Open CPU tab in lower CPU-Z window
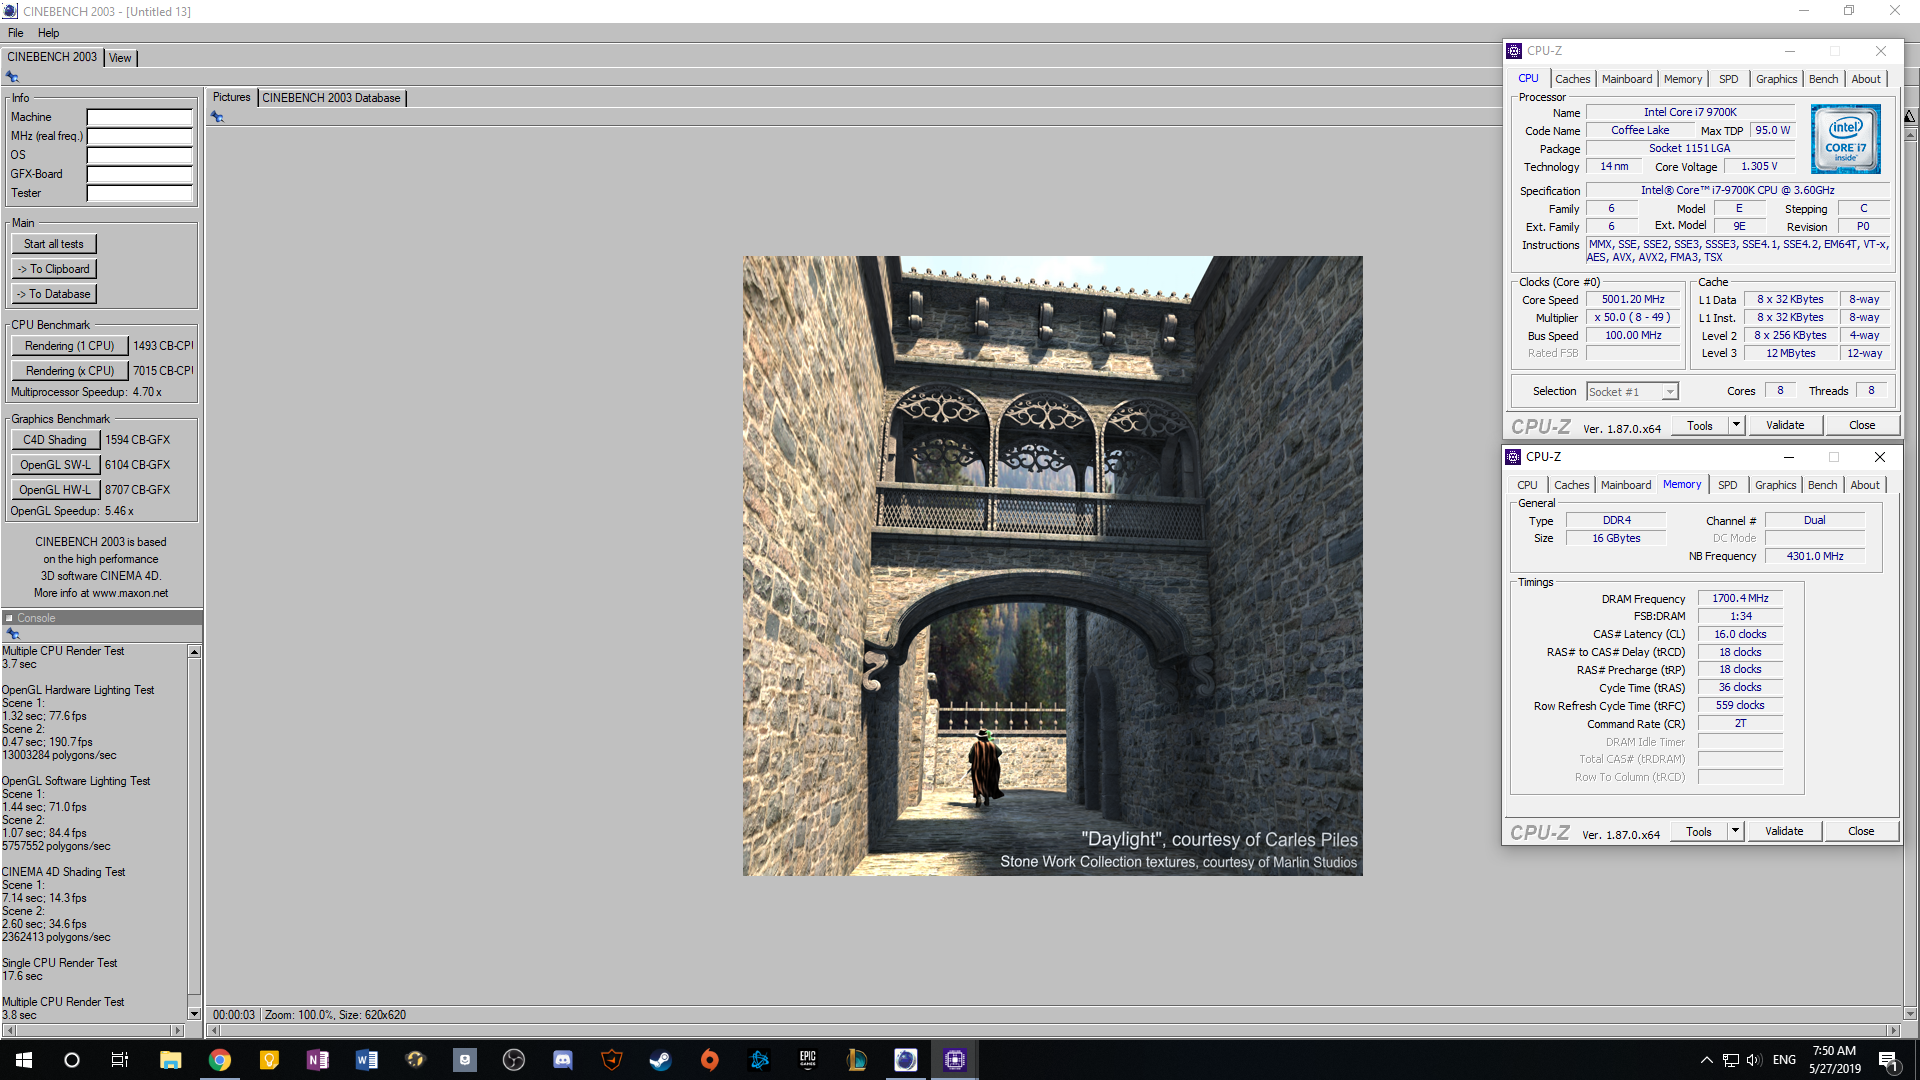1920x1080 pixels. click(1527, 485)
